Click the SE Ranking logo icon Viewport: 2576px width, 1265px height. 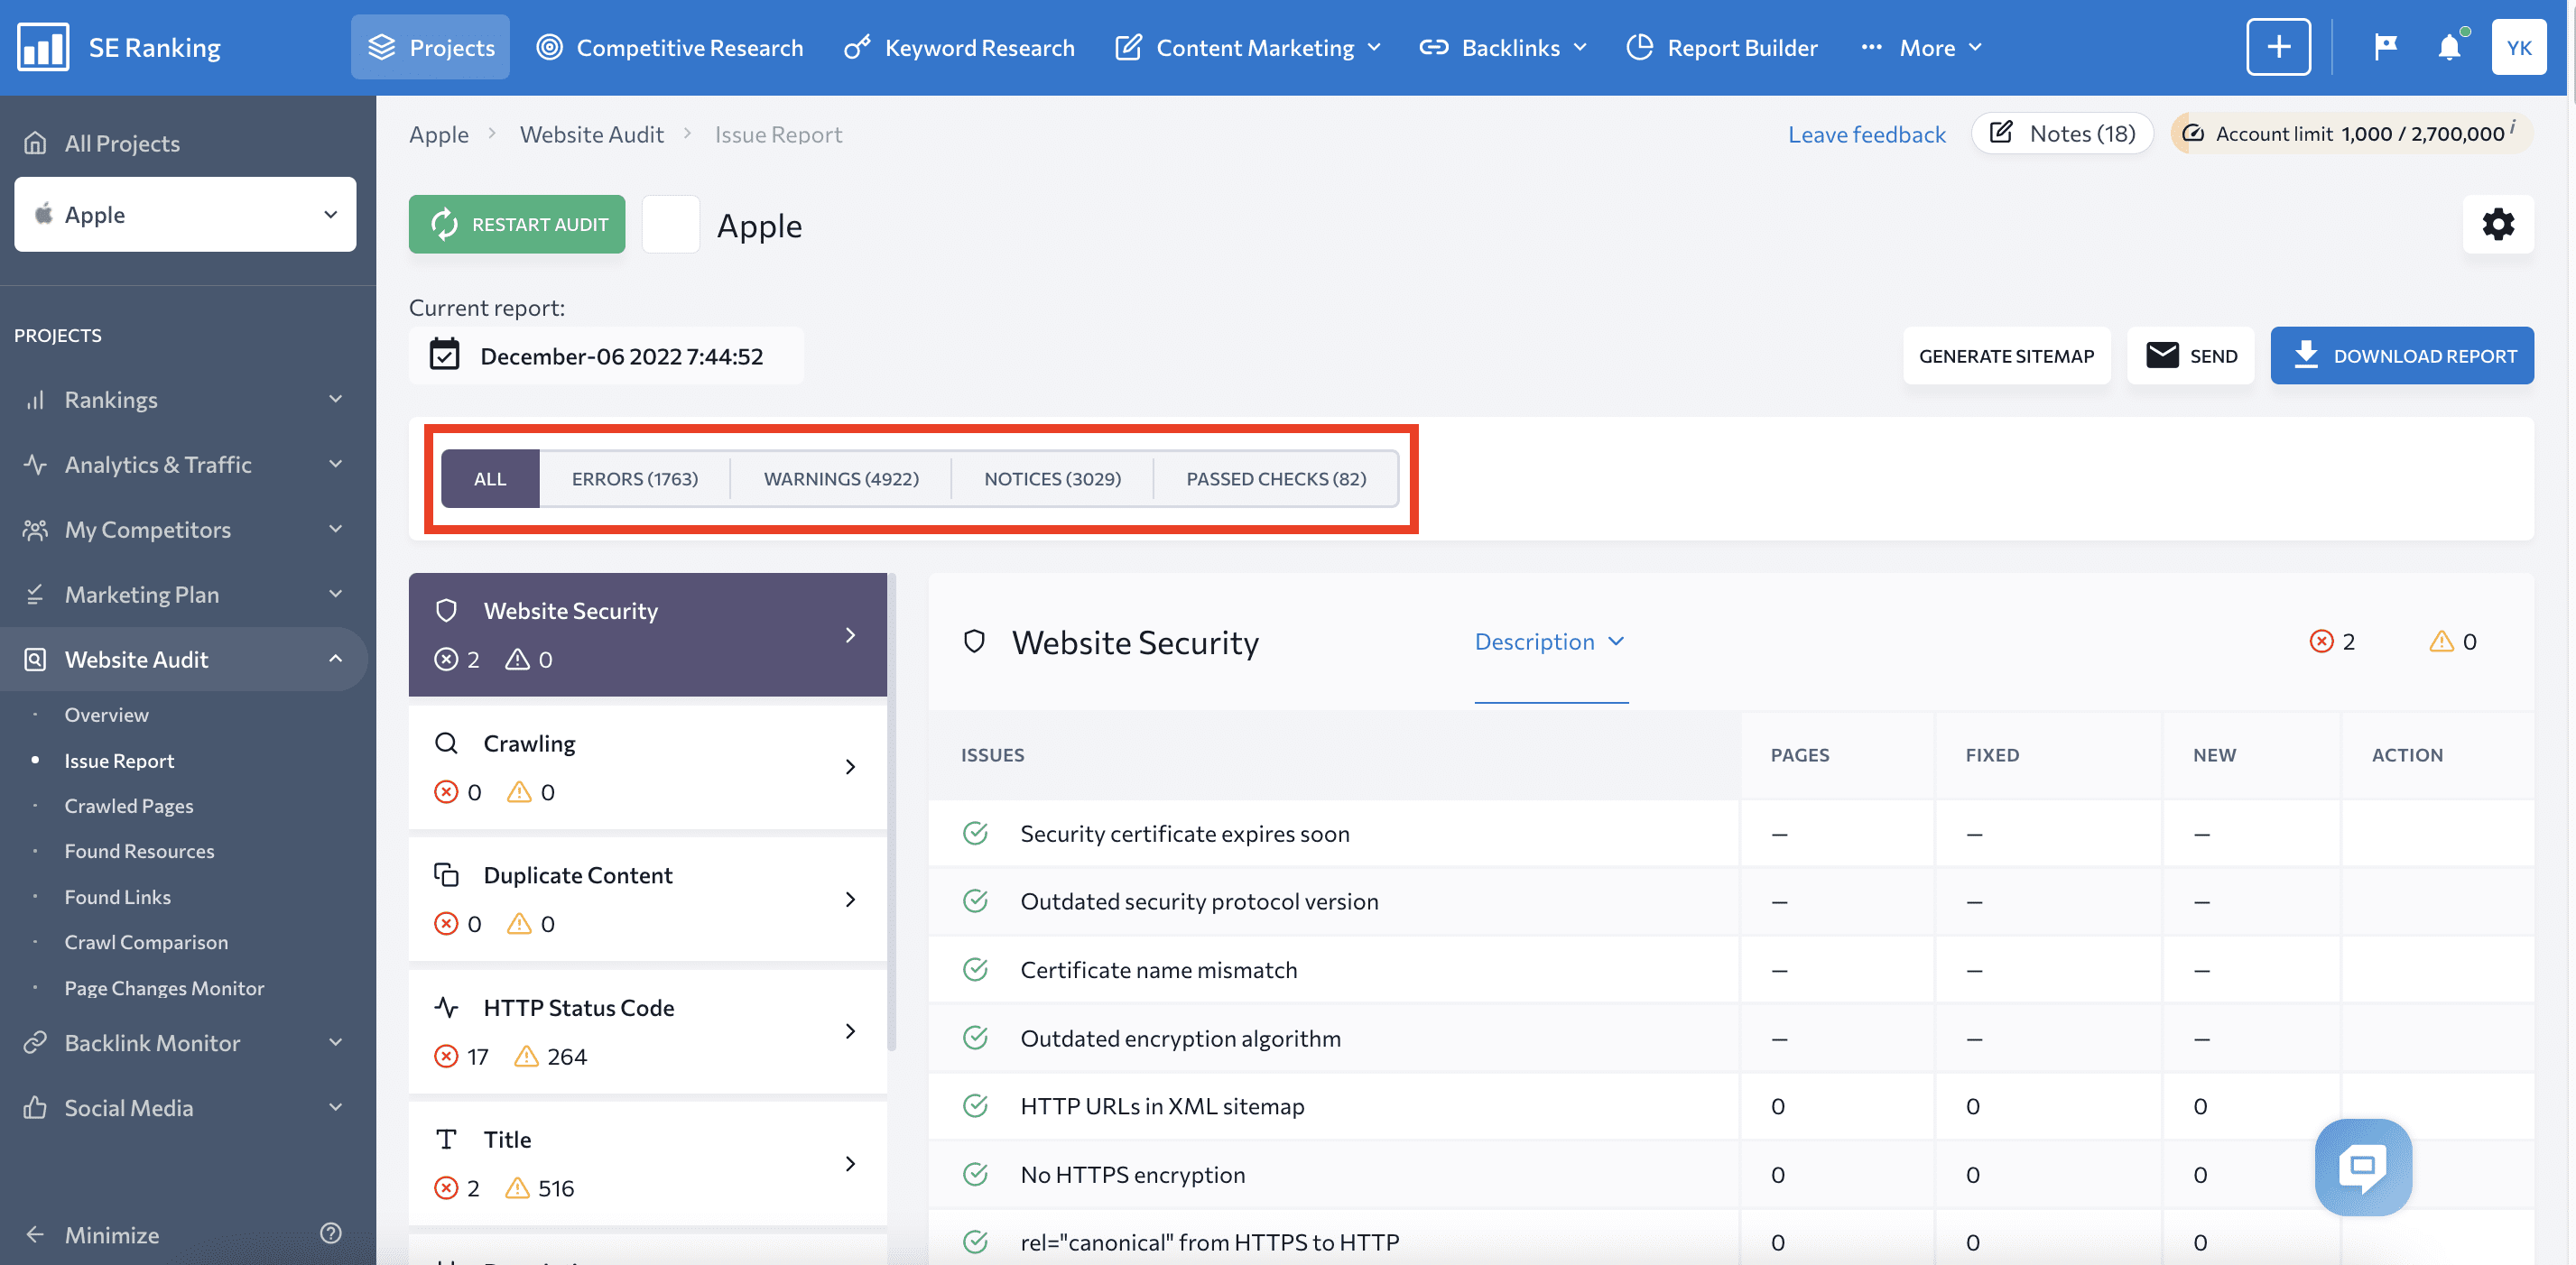coord(43,47)
